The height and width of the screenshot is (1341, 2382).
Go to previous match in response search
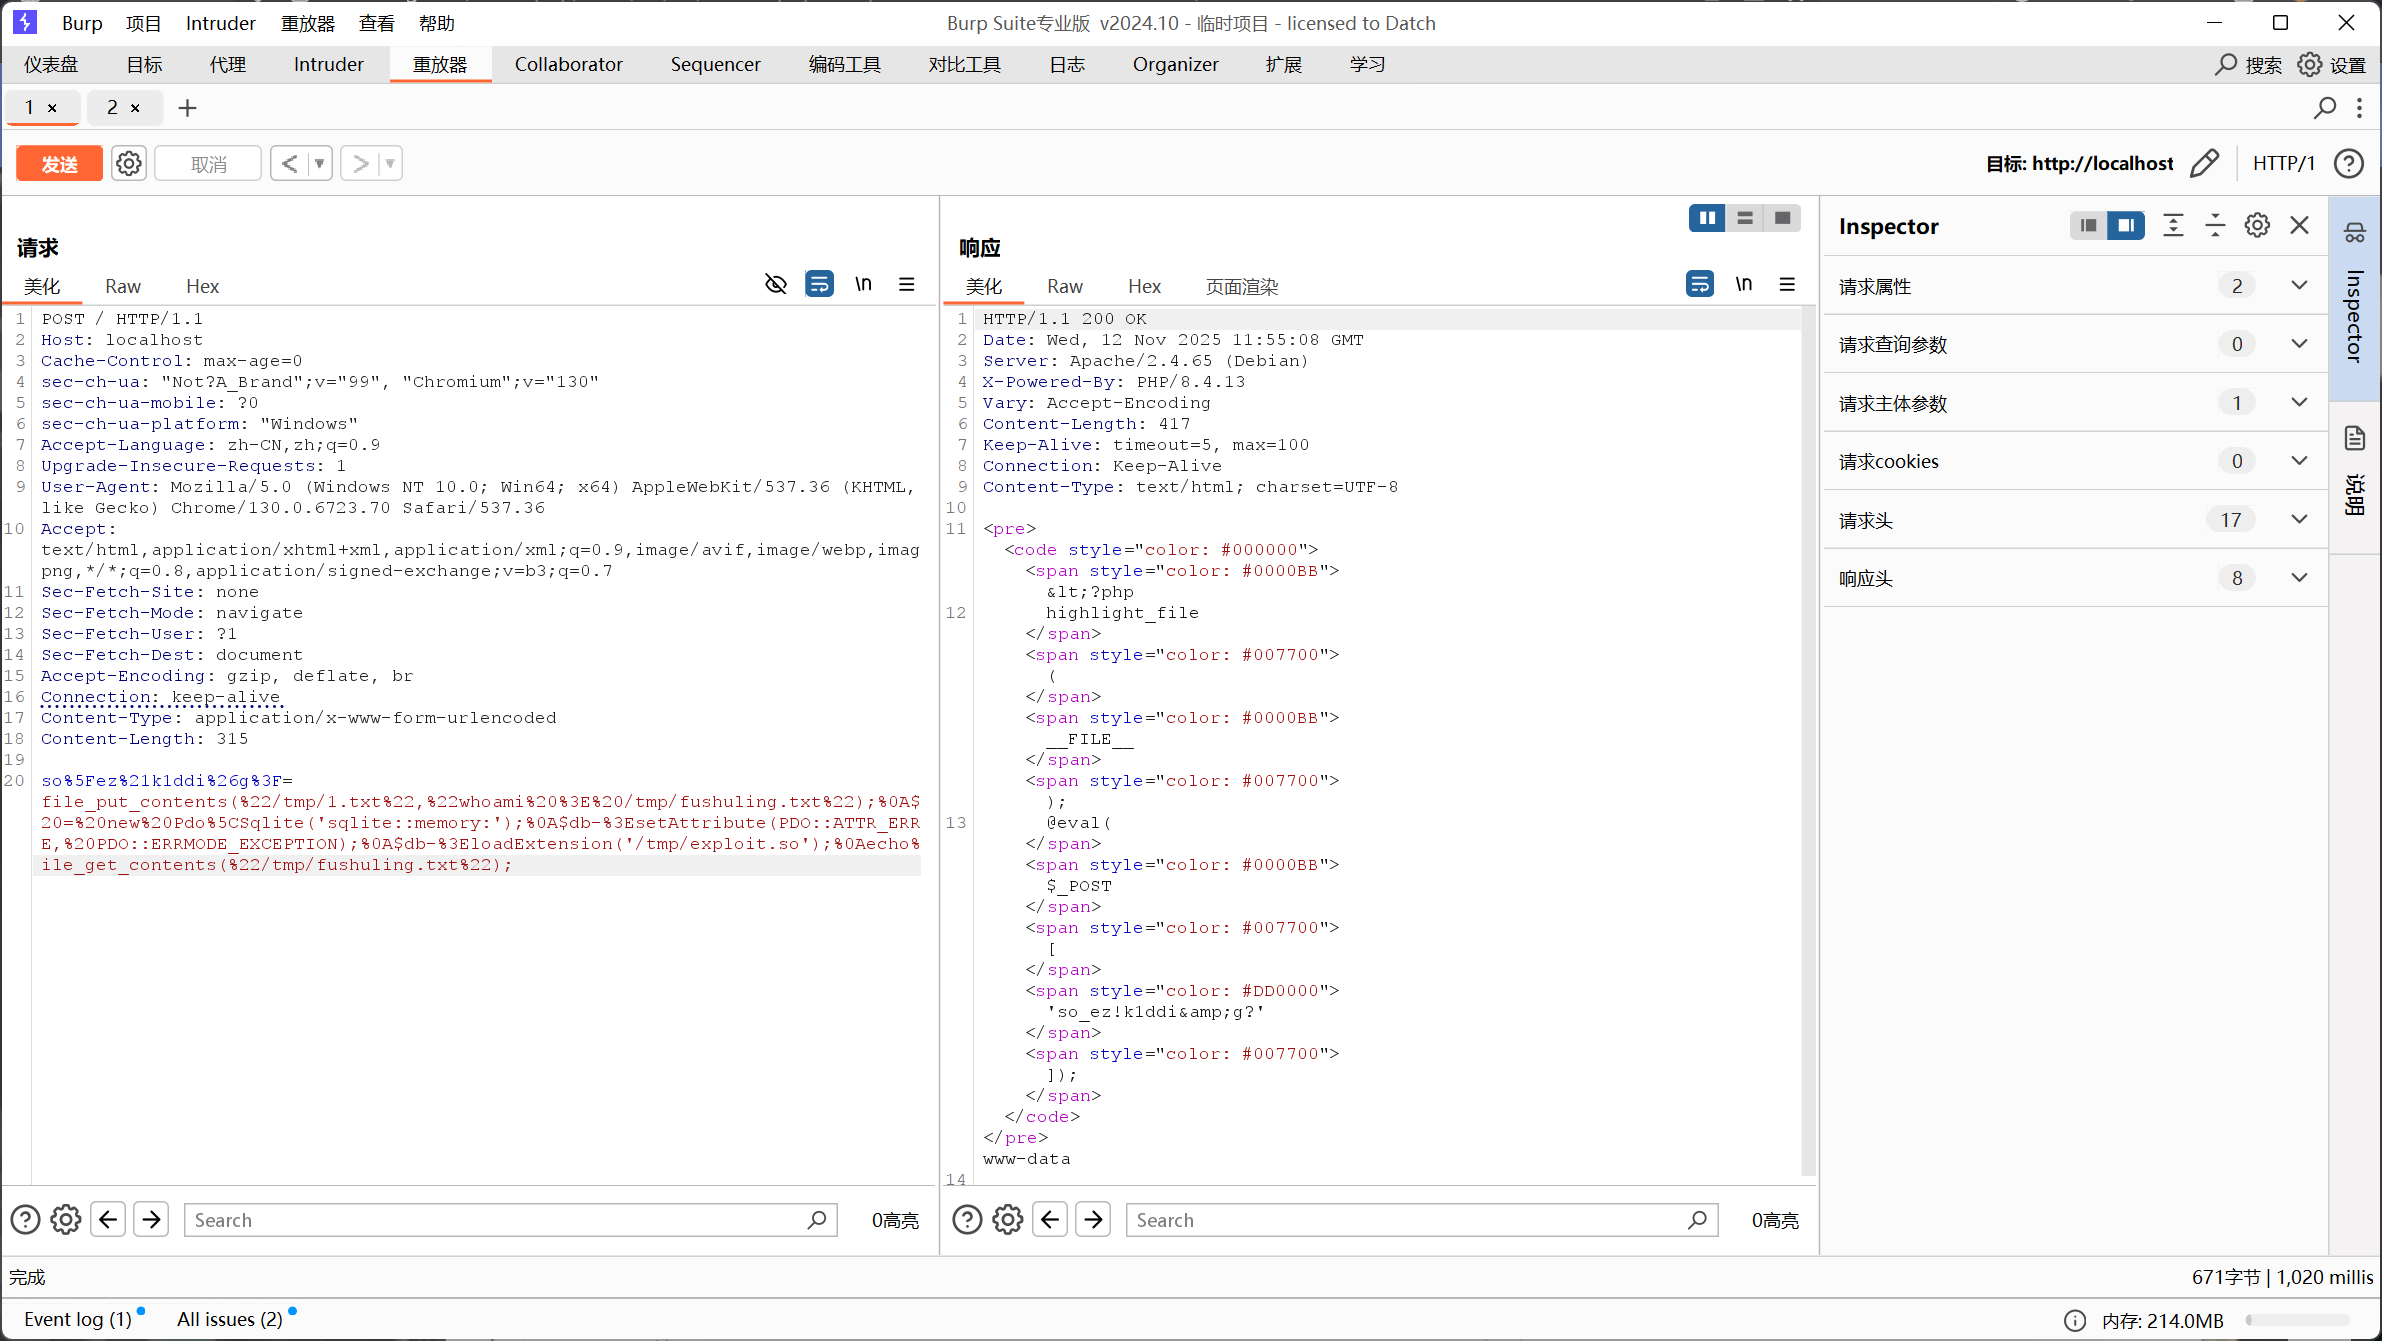pyautogui.click(x=1051, y=1220)
